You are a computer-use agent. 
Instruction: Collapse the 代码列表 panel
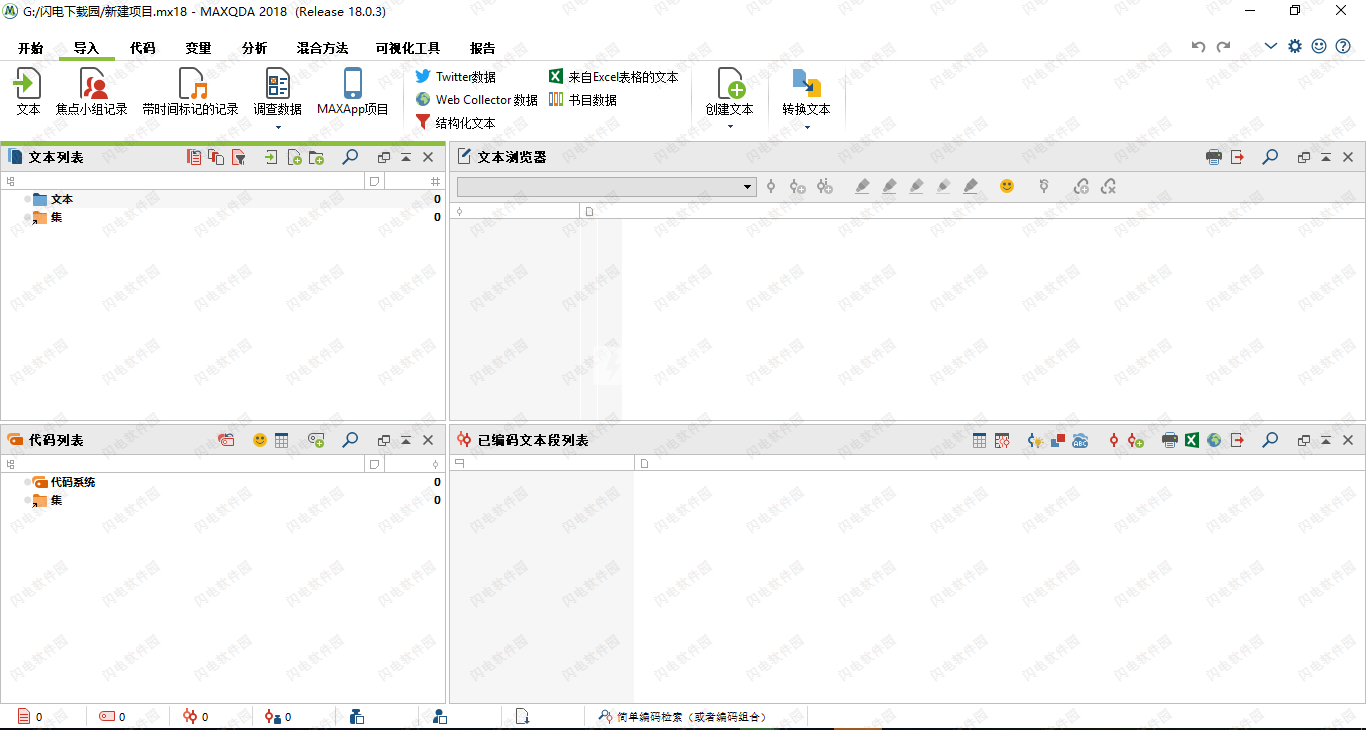pyautogui.click(x=406, y=441)
